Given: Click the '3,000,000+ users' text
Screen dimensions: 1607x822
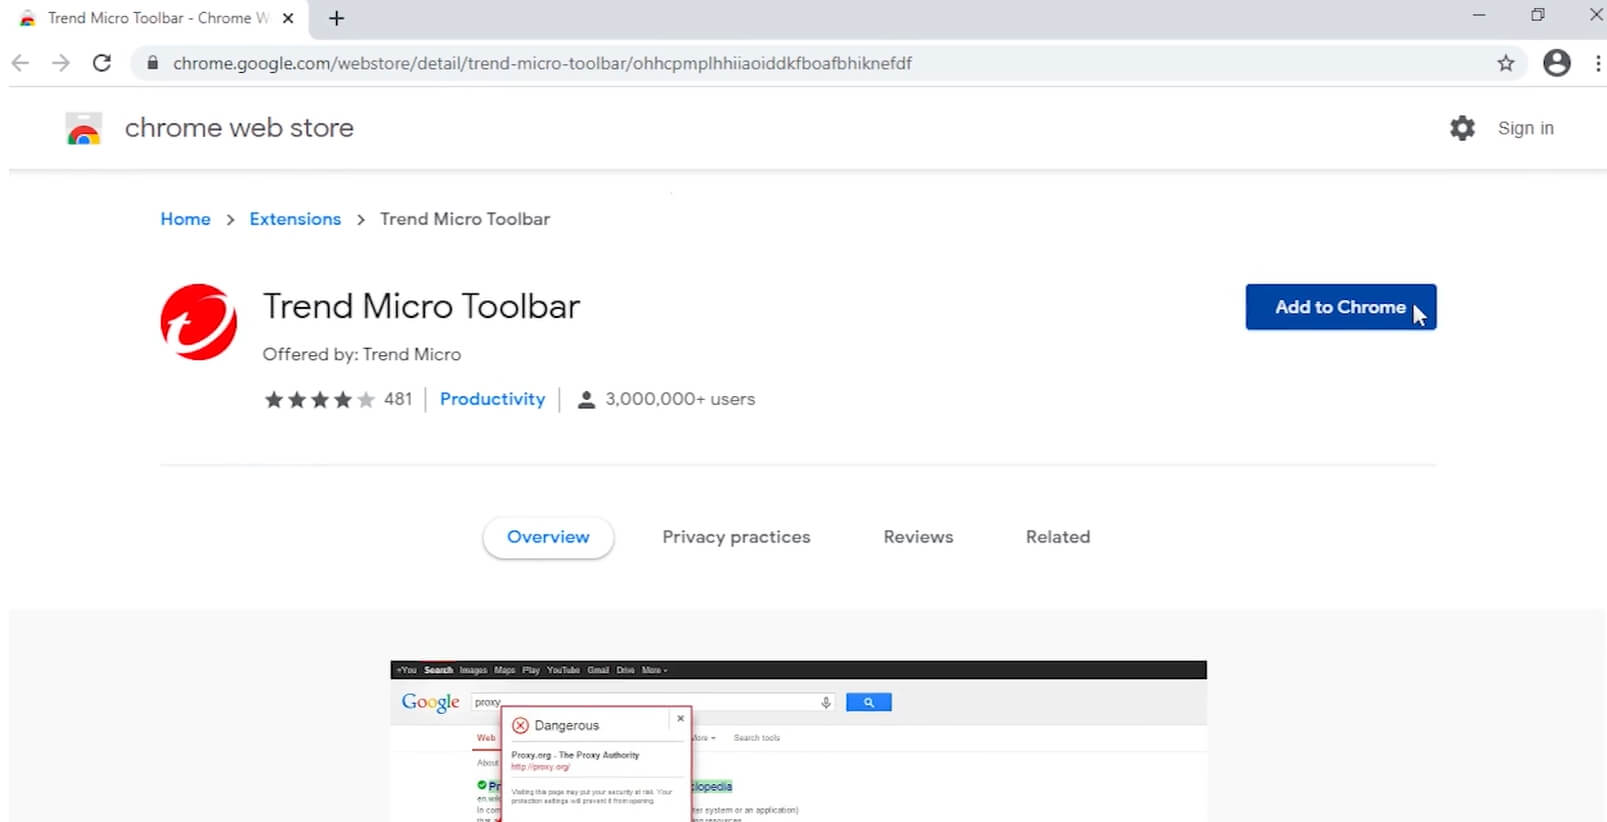Looking at the screenshot, I should [680, 399].
